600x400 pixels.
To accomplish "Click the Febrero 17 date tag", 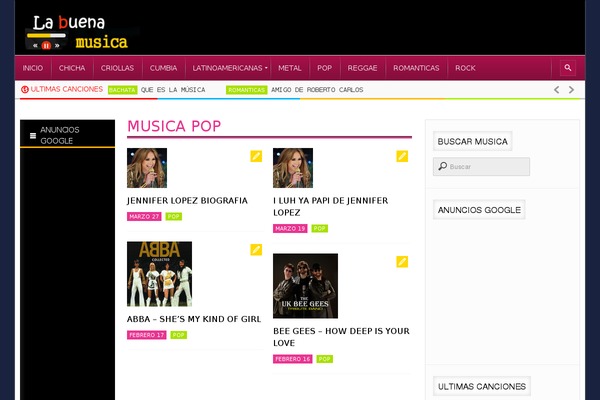I will (147, 335).
